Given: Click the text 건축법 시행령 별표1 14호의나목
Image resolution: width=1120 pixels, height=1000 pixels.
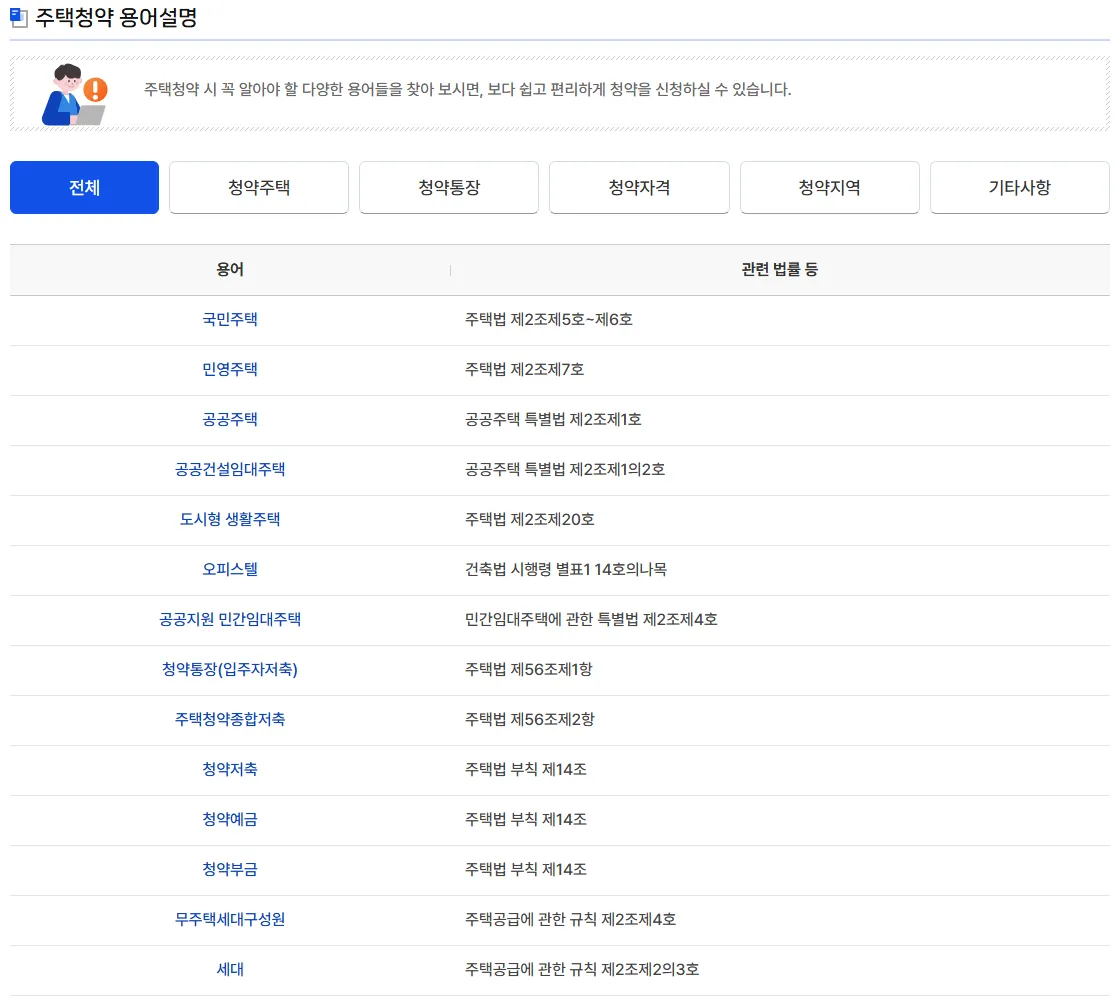Looking at the screenshot, I should (x=566, y=569).
